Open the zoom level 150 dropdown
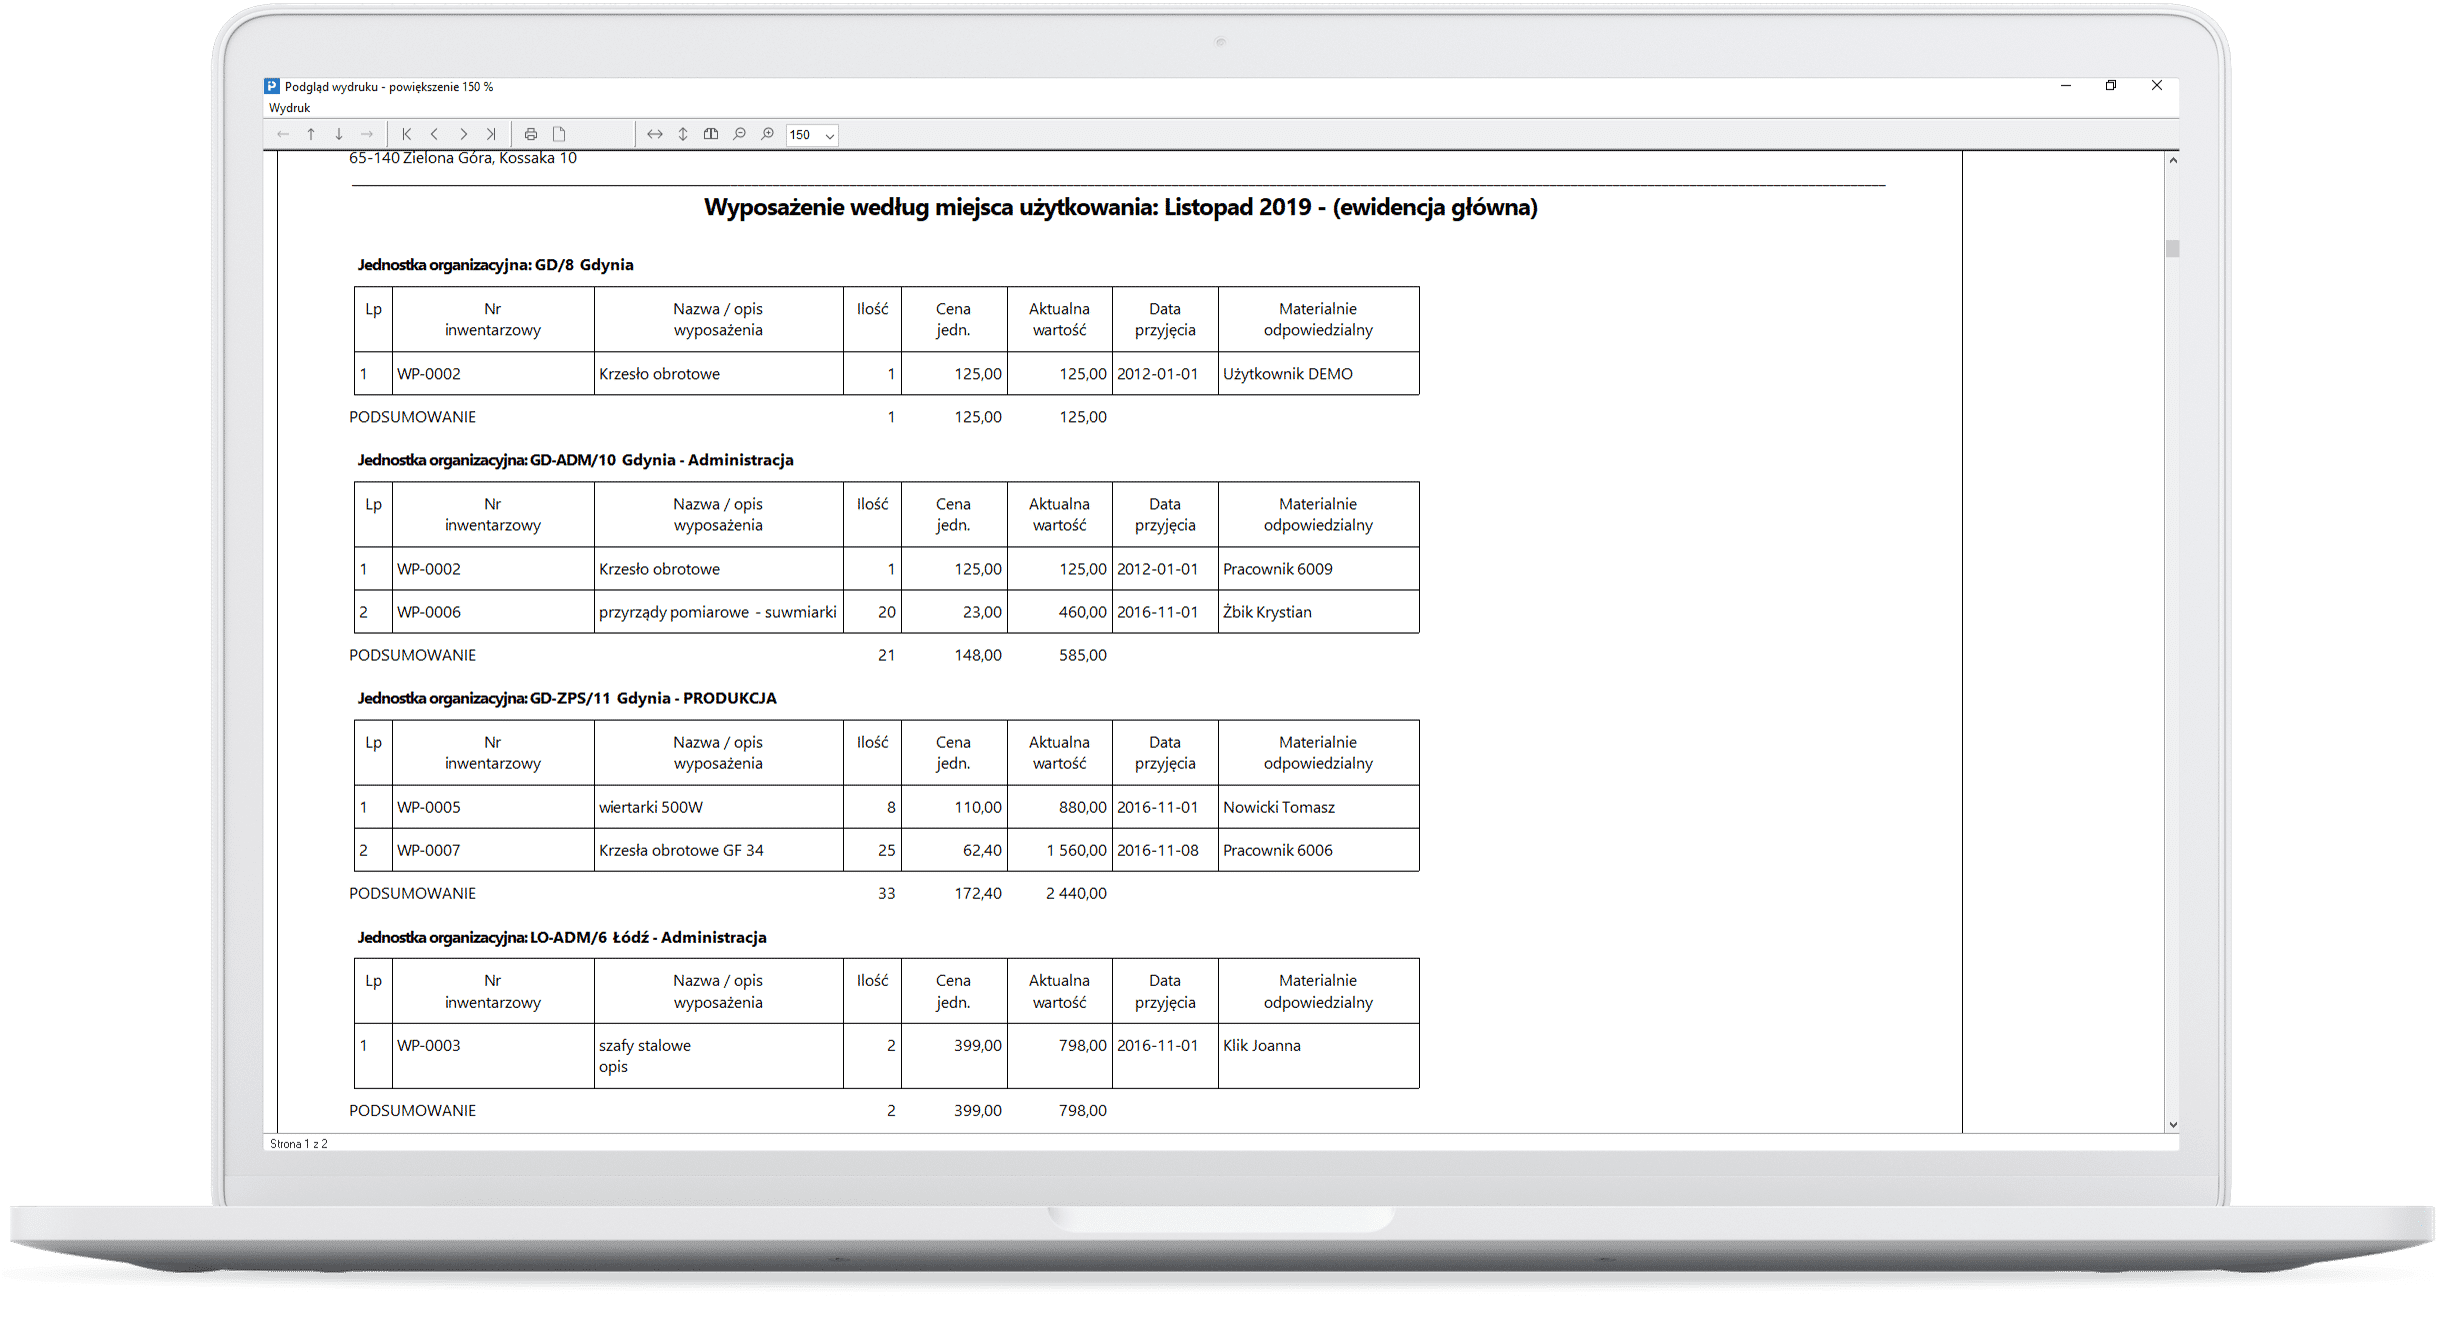2450x1333 pixels. tap(829, 135)
